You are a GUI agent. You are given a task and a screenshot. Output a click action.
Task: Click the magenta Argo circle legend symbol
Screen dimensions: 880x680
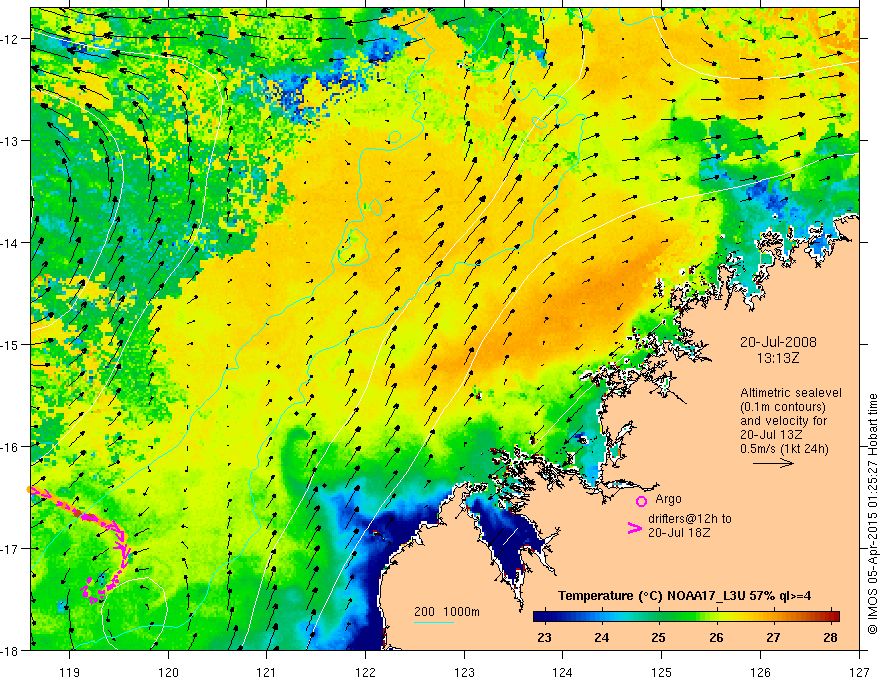641,501
